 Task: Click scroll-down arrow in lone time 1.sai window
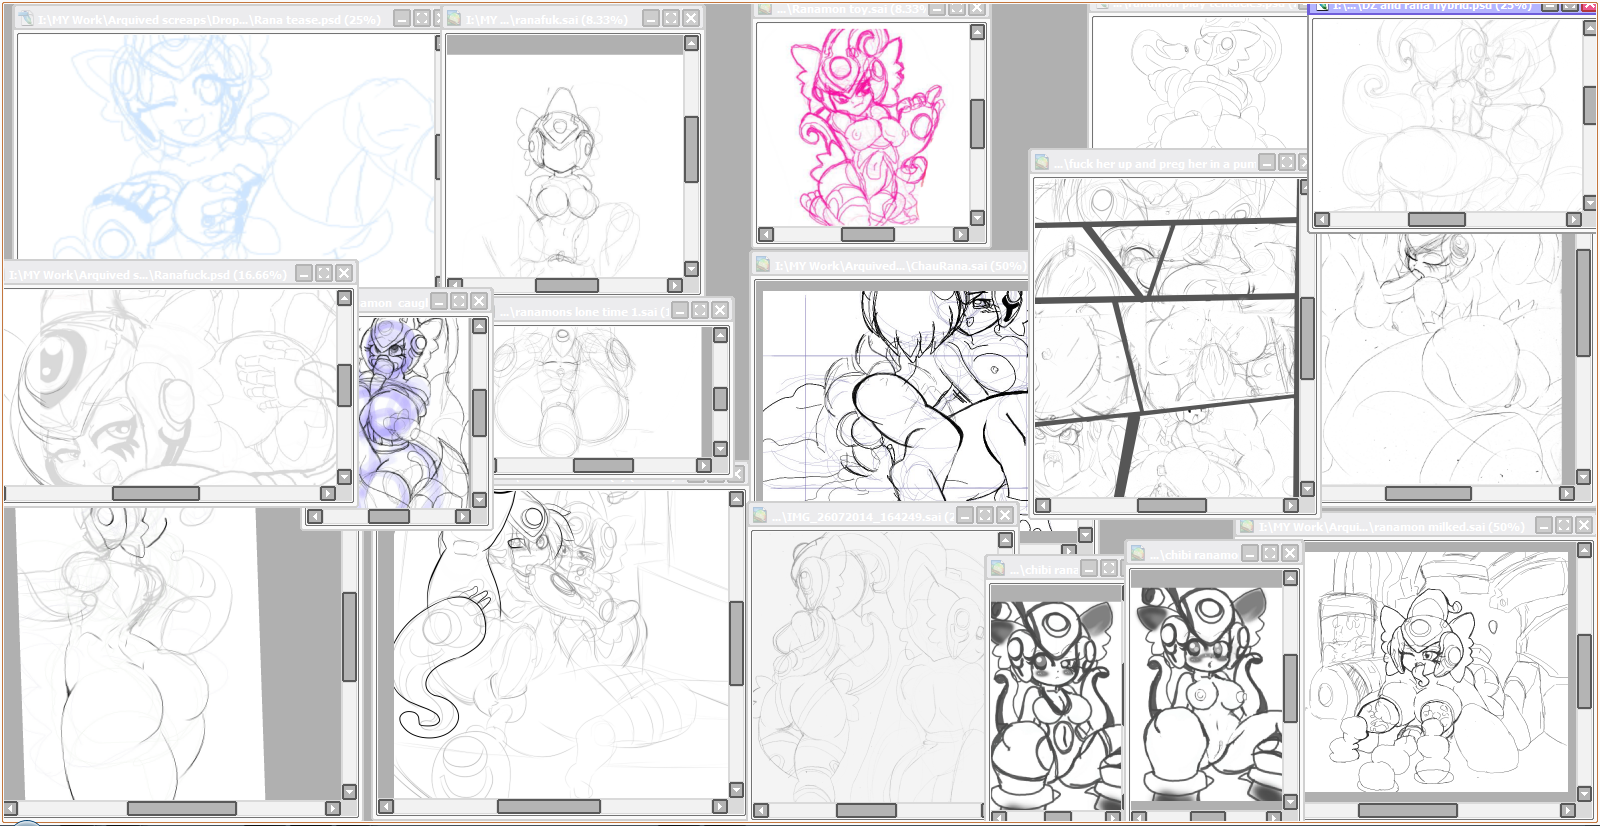720,449
